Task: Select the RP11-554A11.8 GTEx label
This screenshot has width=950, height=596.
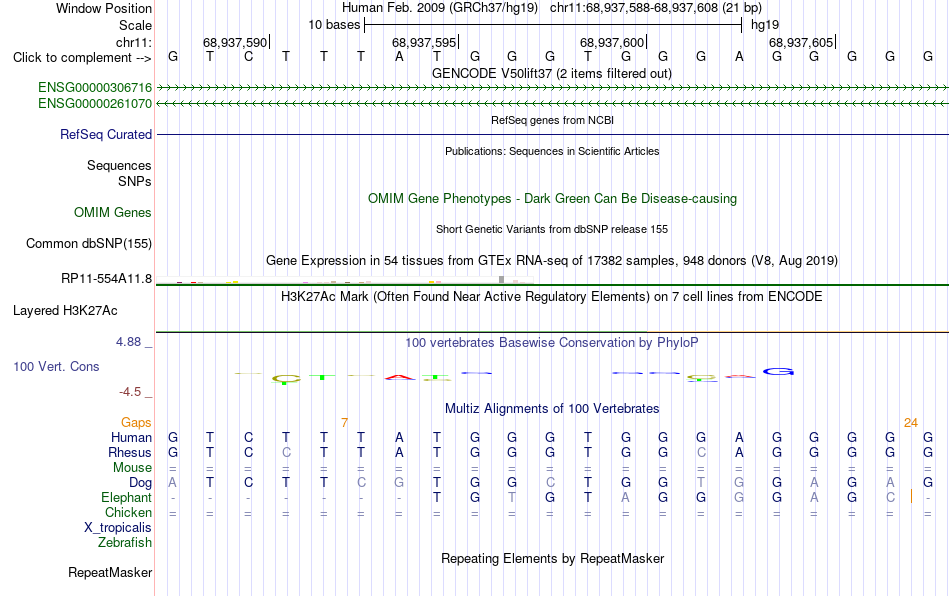Action: point(106,279)
